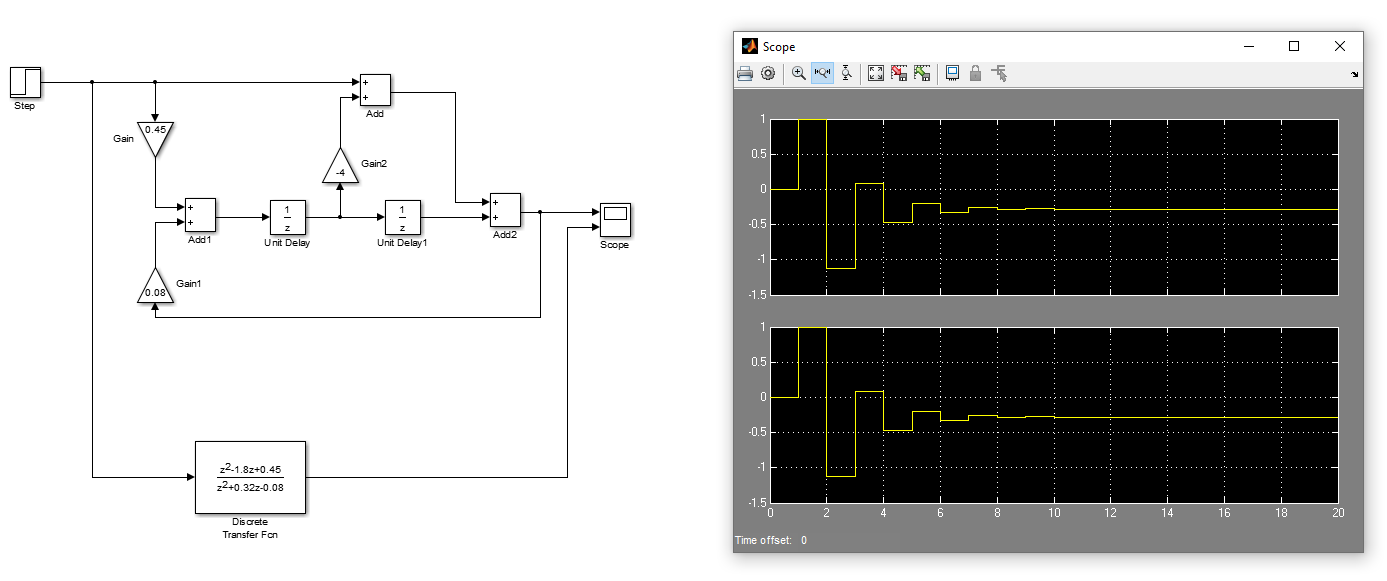The height and width of the screenshot is (581, 1387).
Task: Click the signal selection icon
Action: click(999, 73)
